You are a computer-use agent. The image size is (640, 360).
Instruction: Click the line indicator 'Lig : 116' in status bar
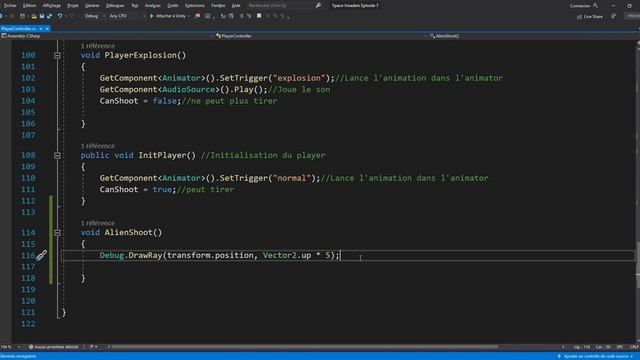point(582,347)
